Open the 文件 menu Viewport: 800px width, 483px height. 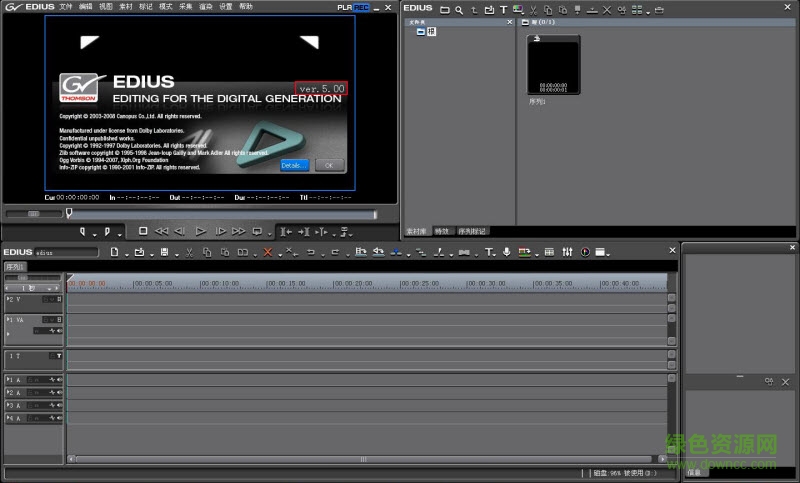[65, 7]
